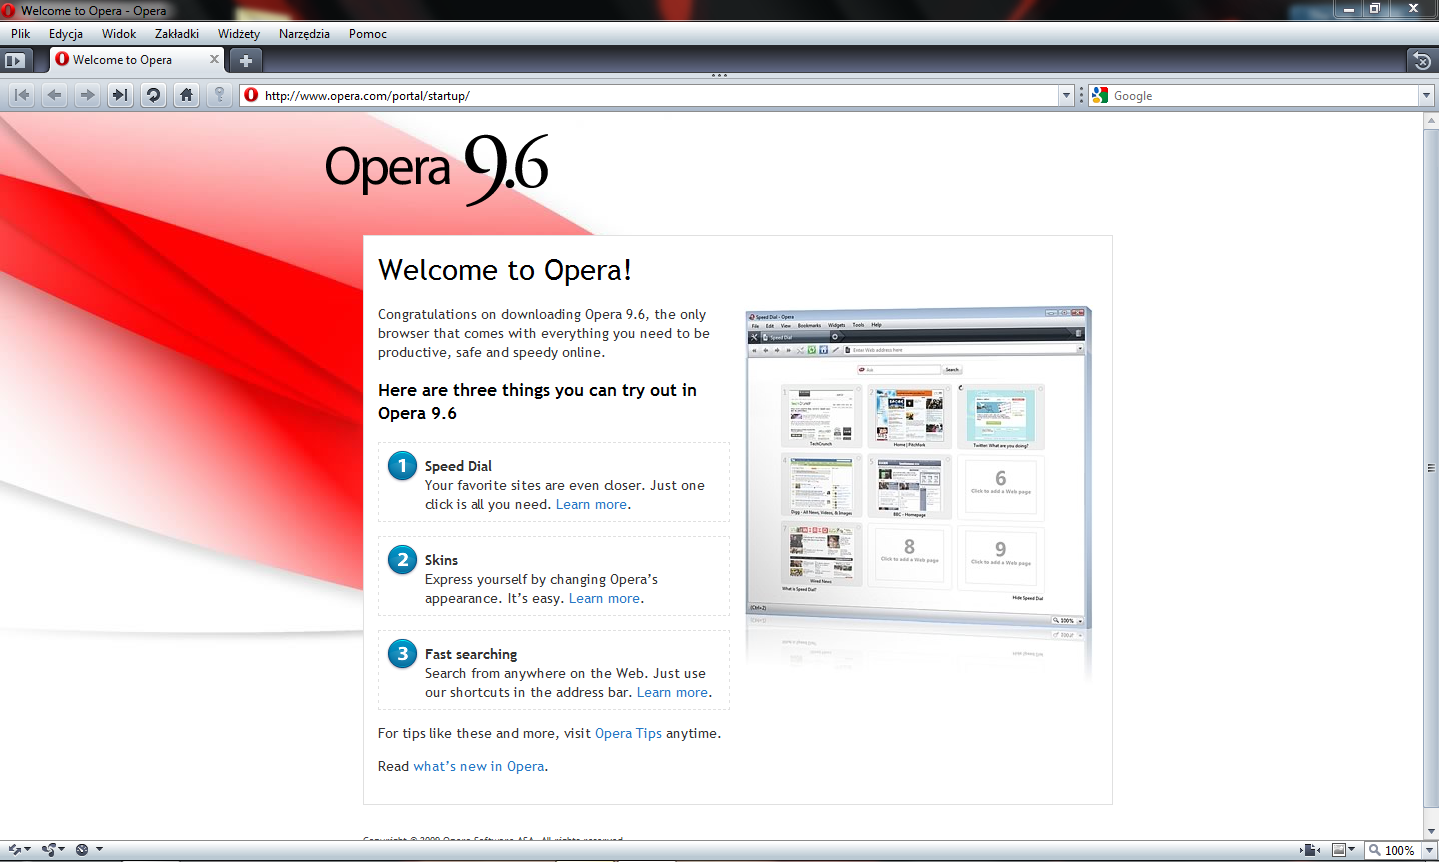Open the Plik menu
The height and width of the screenshot is (862, 1439).
point(21,33)
